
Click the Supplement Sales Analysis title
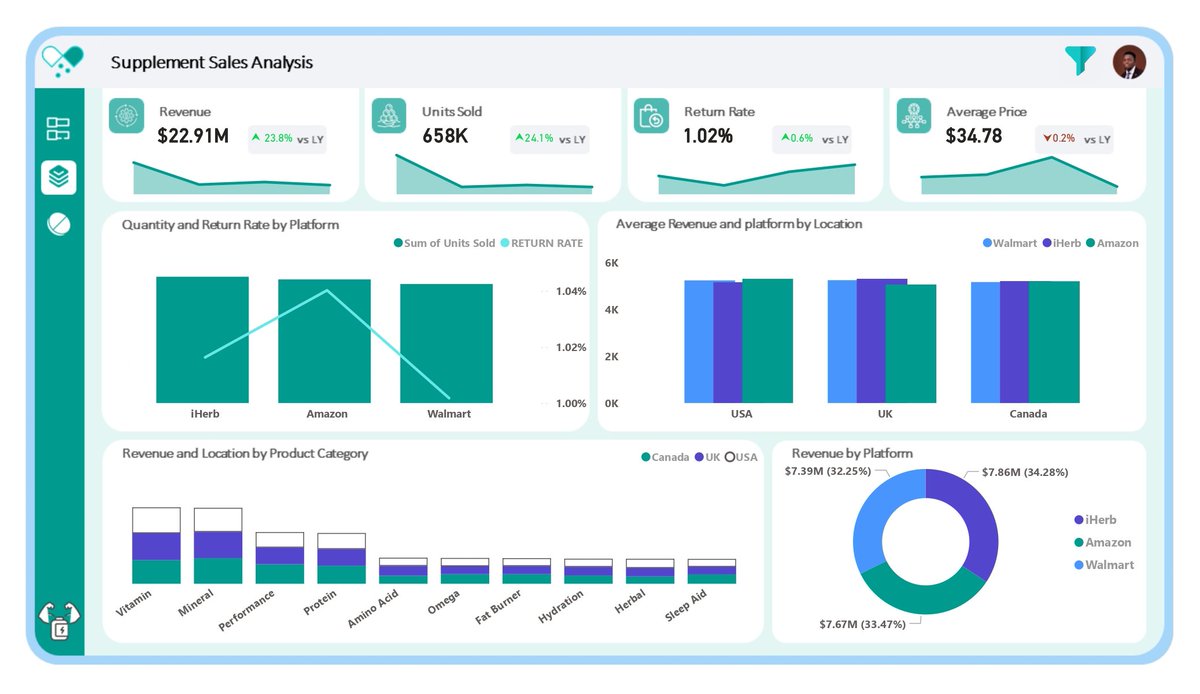point(211,62)
